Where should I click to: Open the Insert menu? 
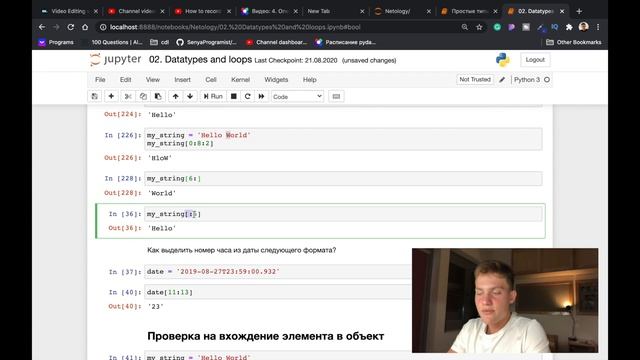pos(182,80)
